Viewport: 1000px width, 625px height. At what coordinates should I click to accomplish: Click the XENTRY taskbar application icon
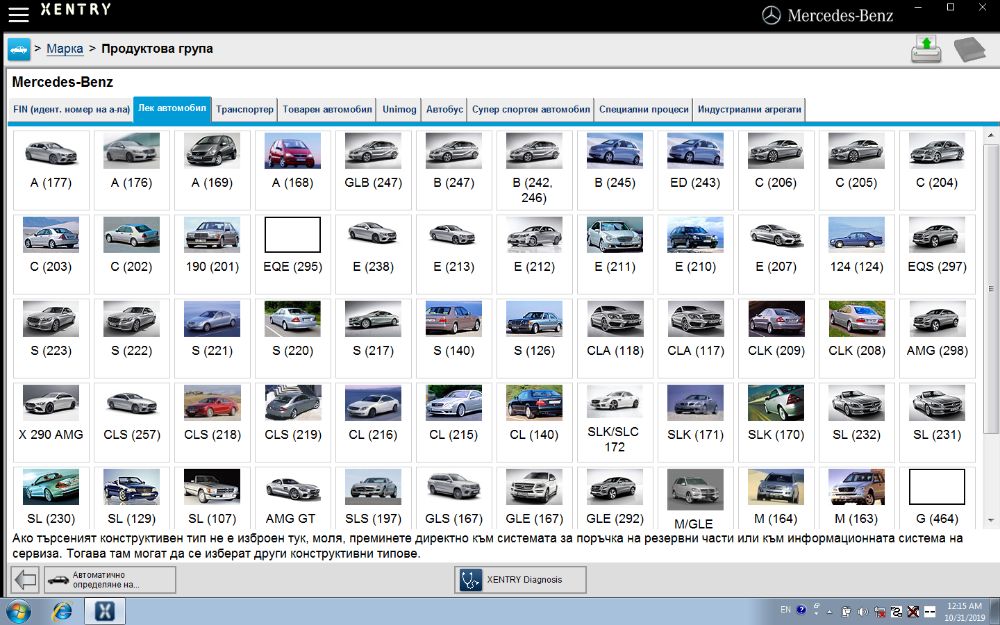click(x=105, y=611)
